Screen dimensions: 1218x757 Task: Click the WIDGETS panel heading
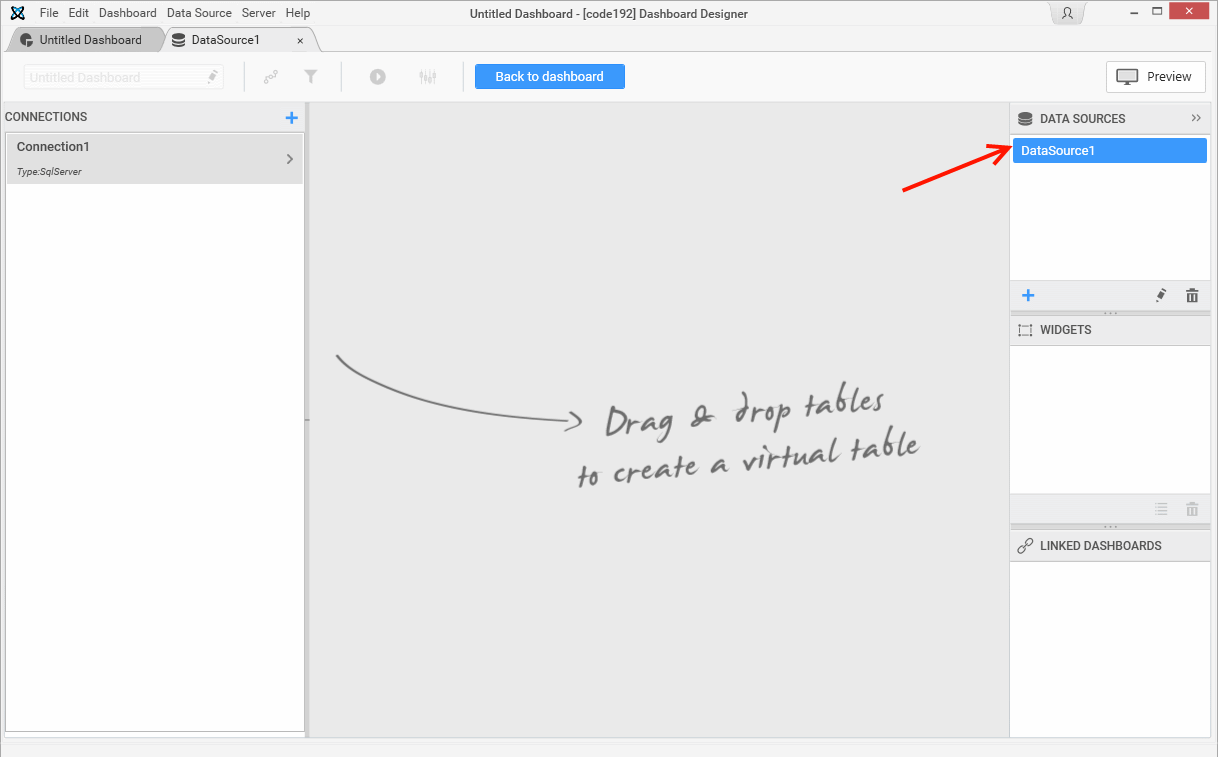(x=1066, y=330)
